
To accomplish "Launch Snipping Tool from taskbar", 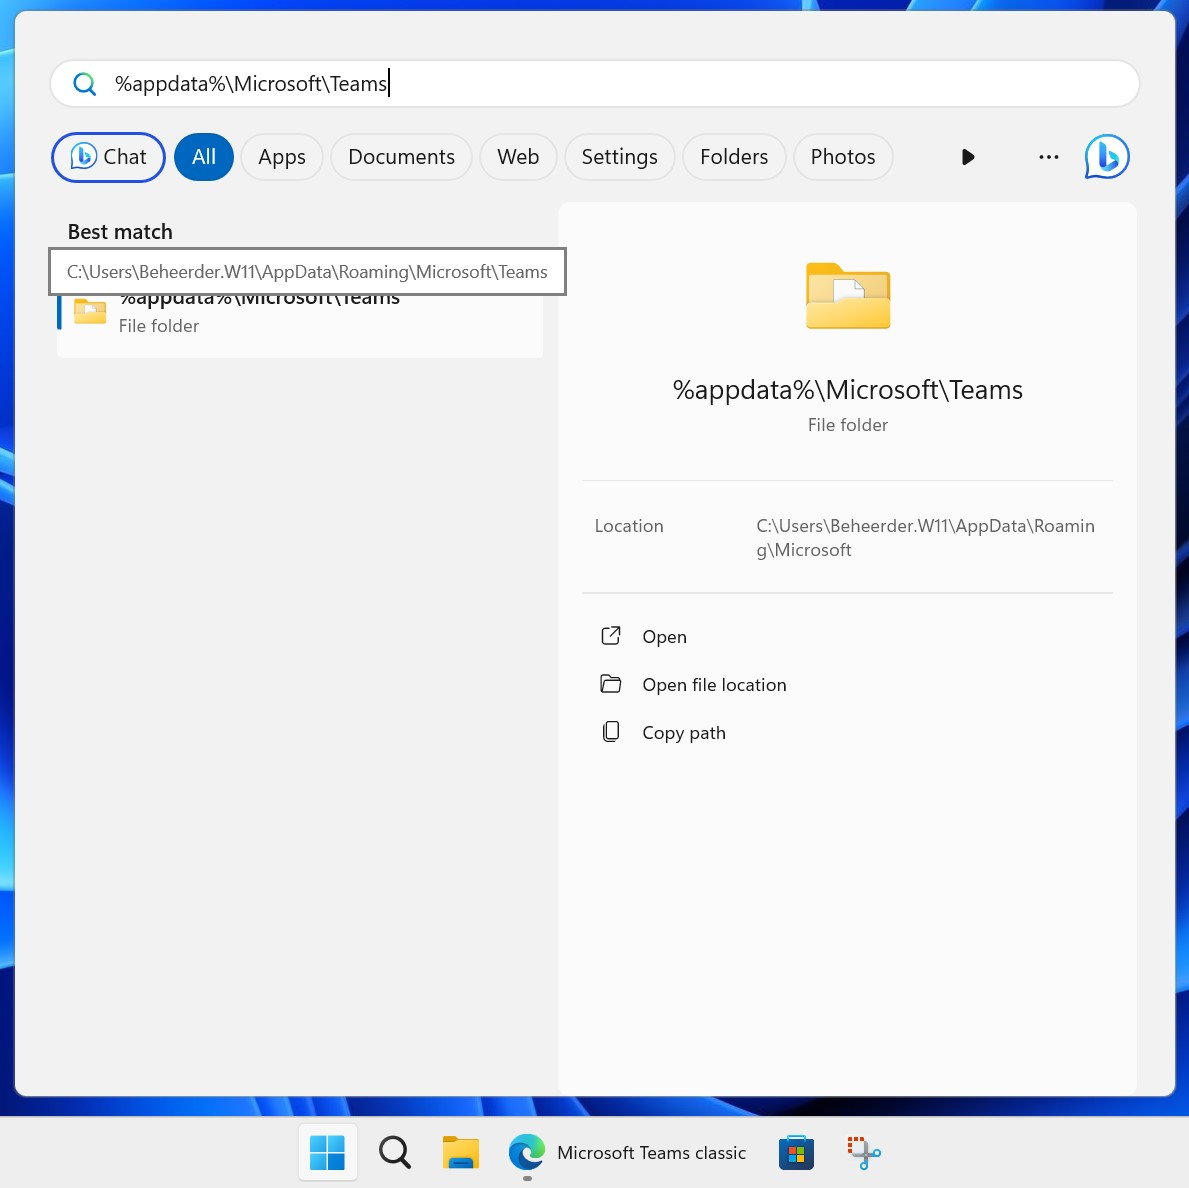I will click(x=863, y=1152).
